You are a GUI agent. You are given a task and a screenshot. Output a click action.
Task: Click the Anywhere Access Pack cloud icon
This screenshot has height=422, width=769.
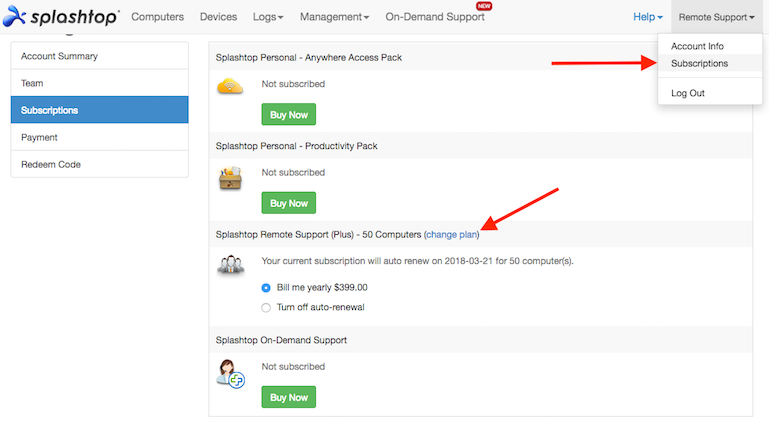(230, 86)
